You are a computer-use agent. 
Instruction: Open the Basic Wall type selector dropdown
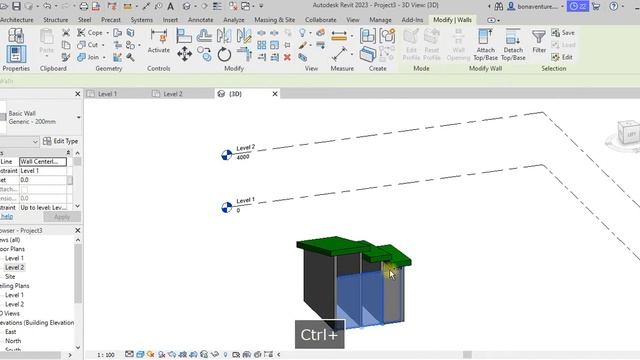pyautogui.click(x=78, y=118)
